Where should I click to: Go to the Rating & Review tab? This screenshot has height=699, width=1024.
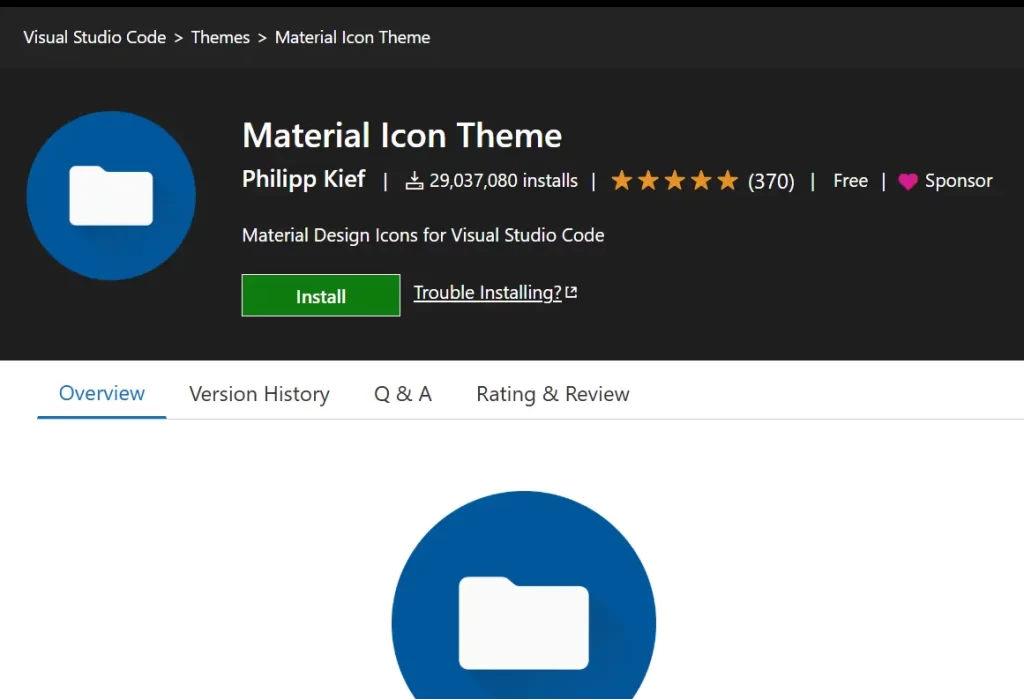[x=552, y=394]
